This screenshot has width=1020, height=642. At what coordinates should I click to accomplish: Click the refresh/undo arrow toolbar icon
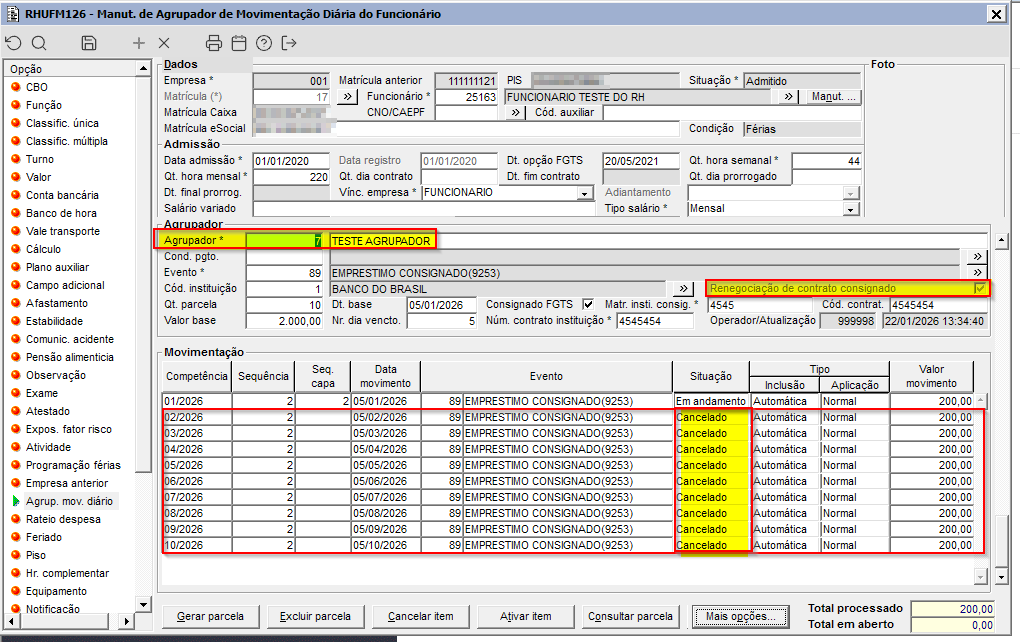(13, 43)
